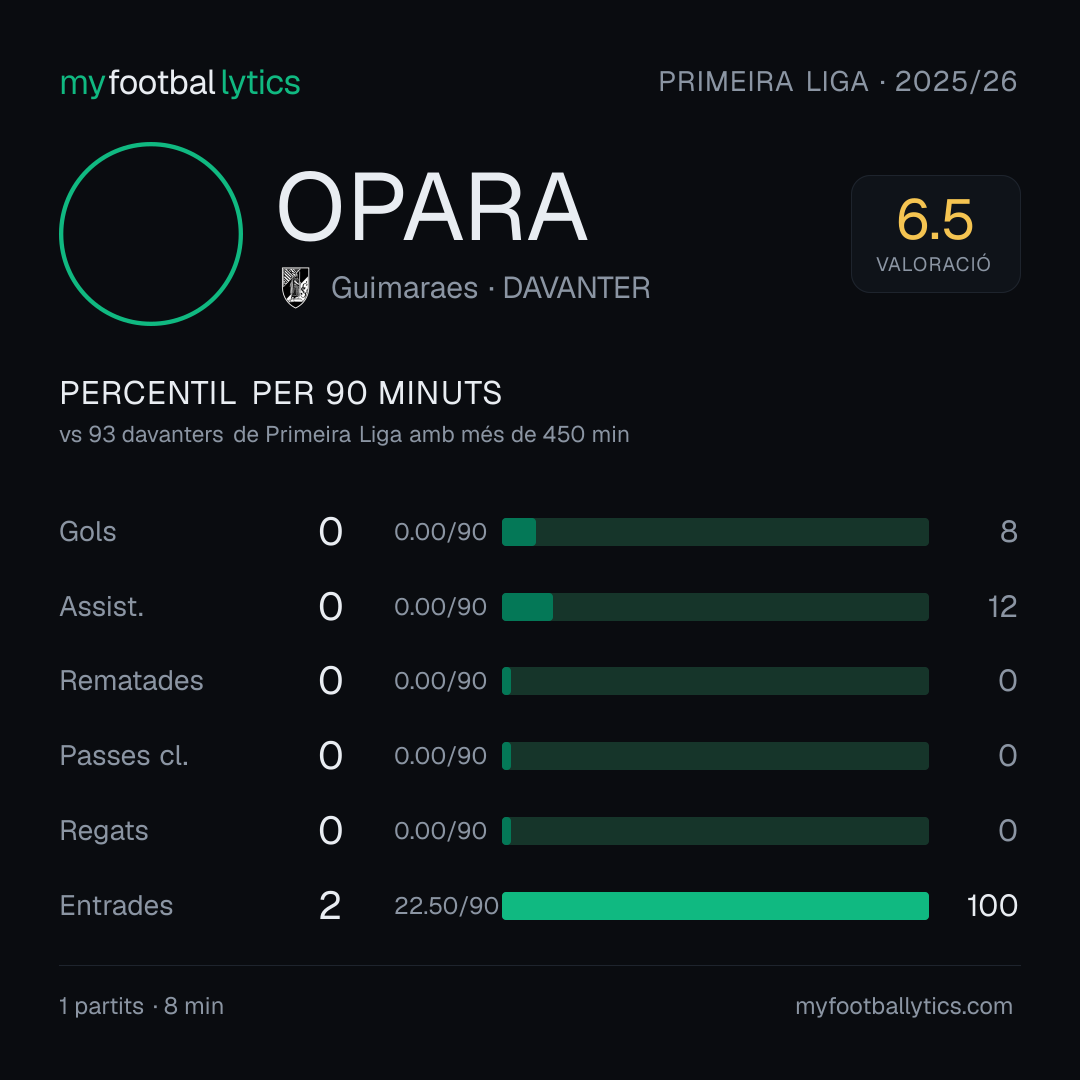Click the Guimaraes club crest icon
The width and height of the screenshot is (1080, 1080).
(x=295, y=287)
